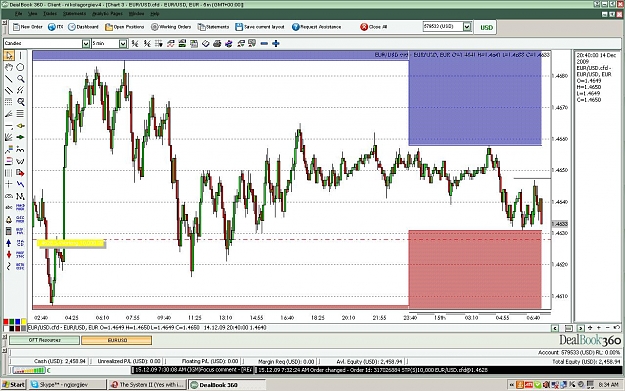
Task: Select the vertical line tool
Action: (20, 55)
